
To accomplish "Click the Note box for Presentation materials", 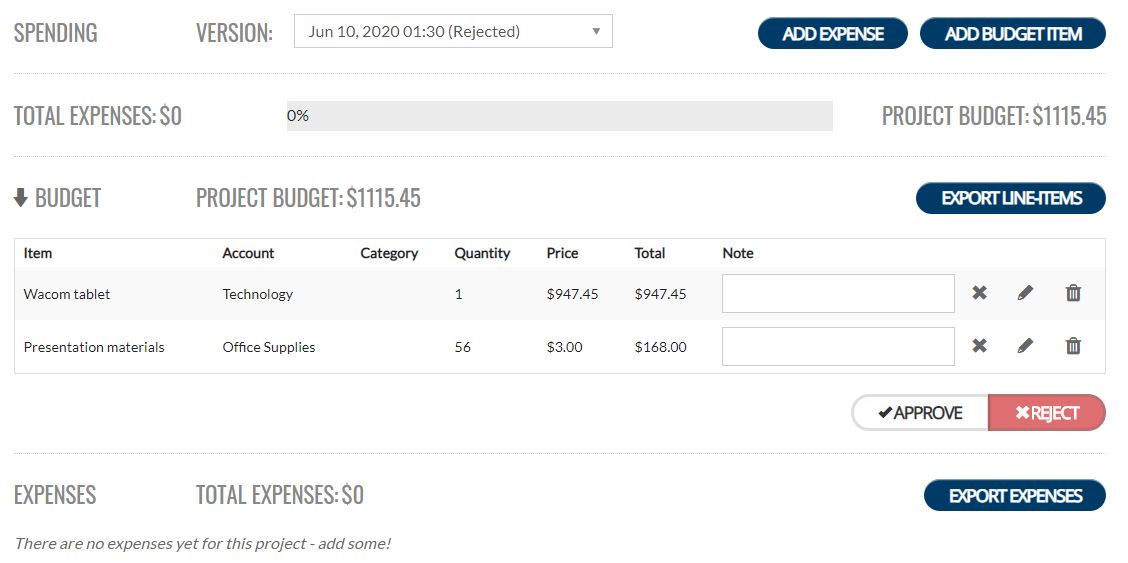I will [838, 346].
